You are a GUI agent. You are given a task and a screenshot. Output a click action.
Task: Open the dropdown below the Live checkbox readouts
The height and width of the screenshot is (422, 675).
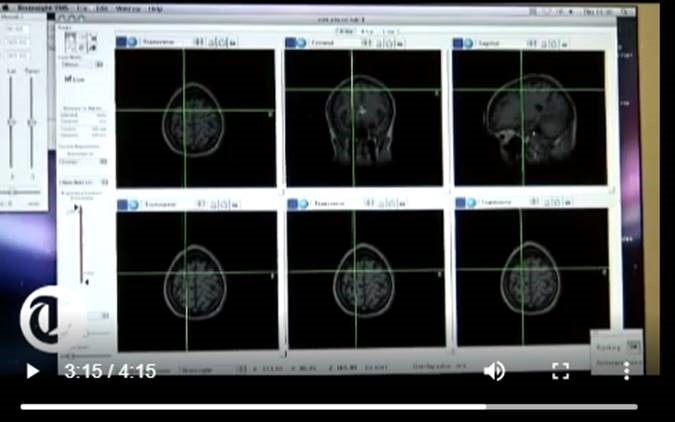[82, 161]
